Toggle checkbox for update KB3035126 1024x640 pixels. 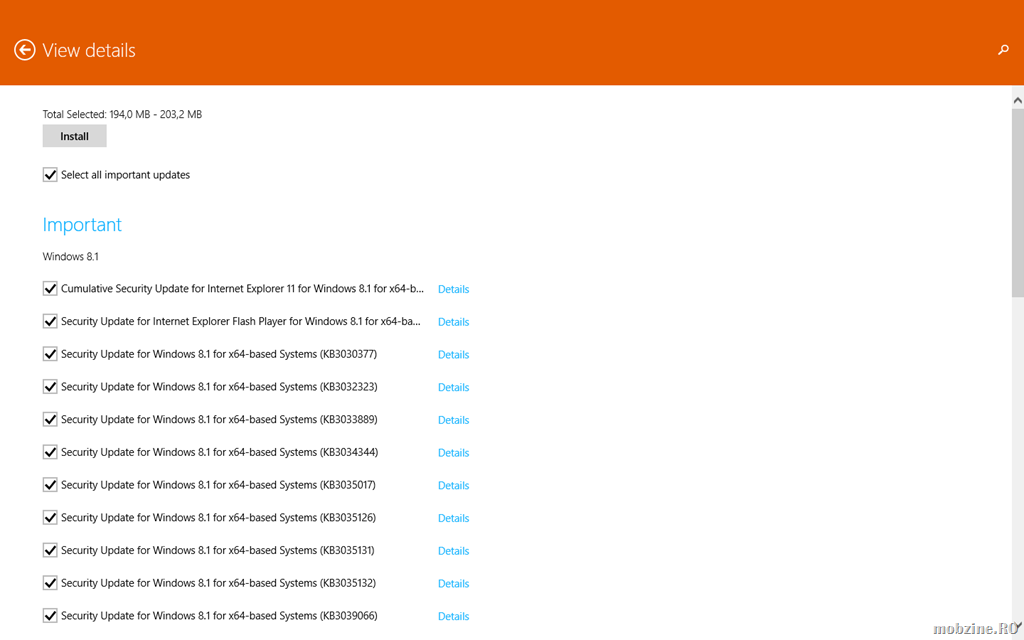[50, 517]
